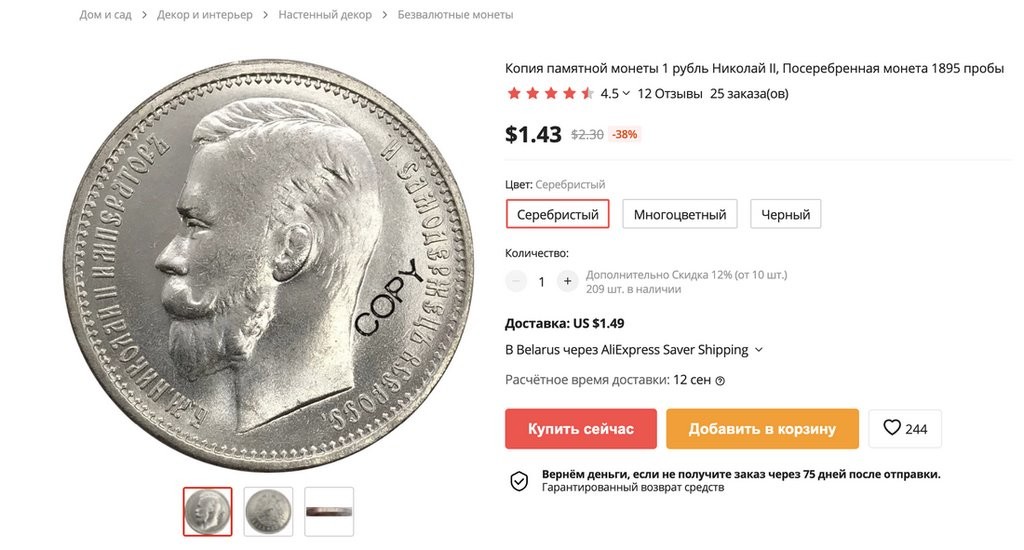This screenshot has height=550, width=1024.
Task: Choose the Многоцветный color option
Action: [680, 214]
